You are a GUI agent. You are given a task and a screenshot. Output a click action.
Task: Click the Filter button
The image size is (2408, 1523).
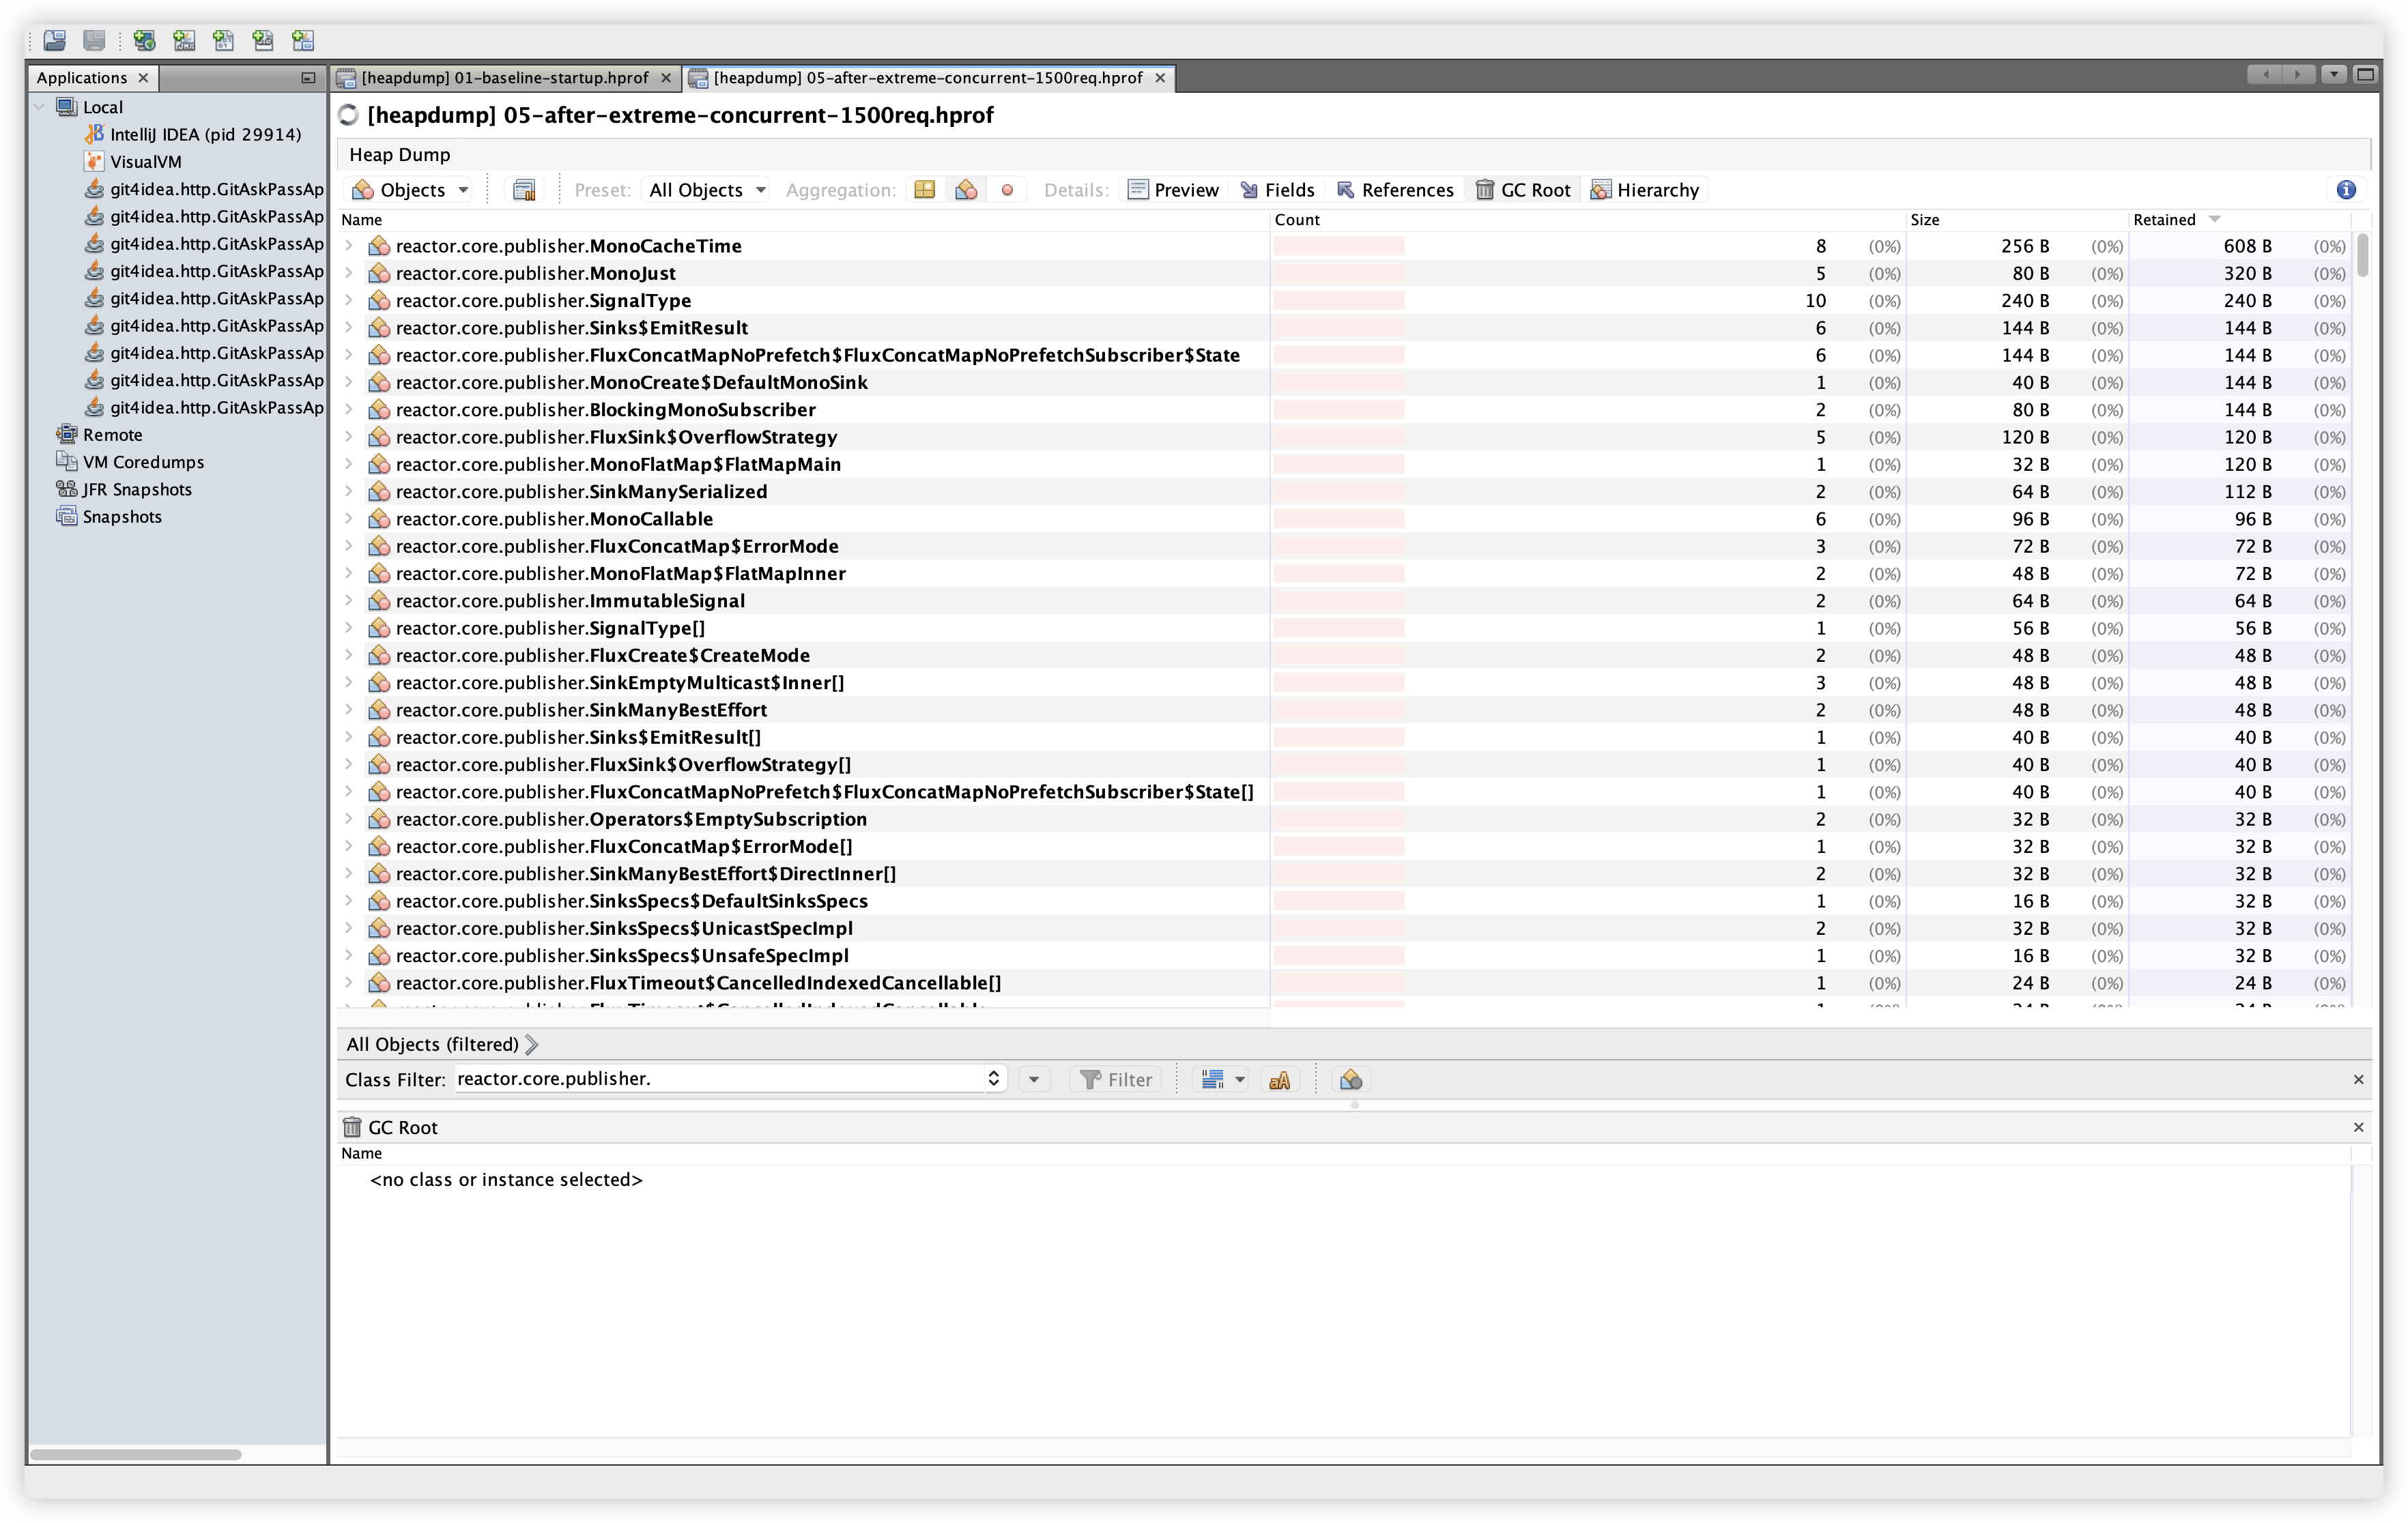click(x=1116, y=1080)
